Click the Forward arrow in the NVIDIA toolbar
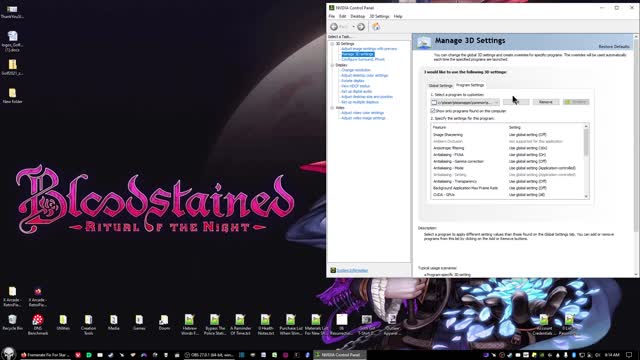The image size is (640, 360). pos(361,27)
